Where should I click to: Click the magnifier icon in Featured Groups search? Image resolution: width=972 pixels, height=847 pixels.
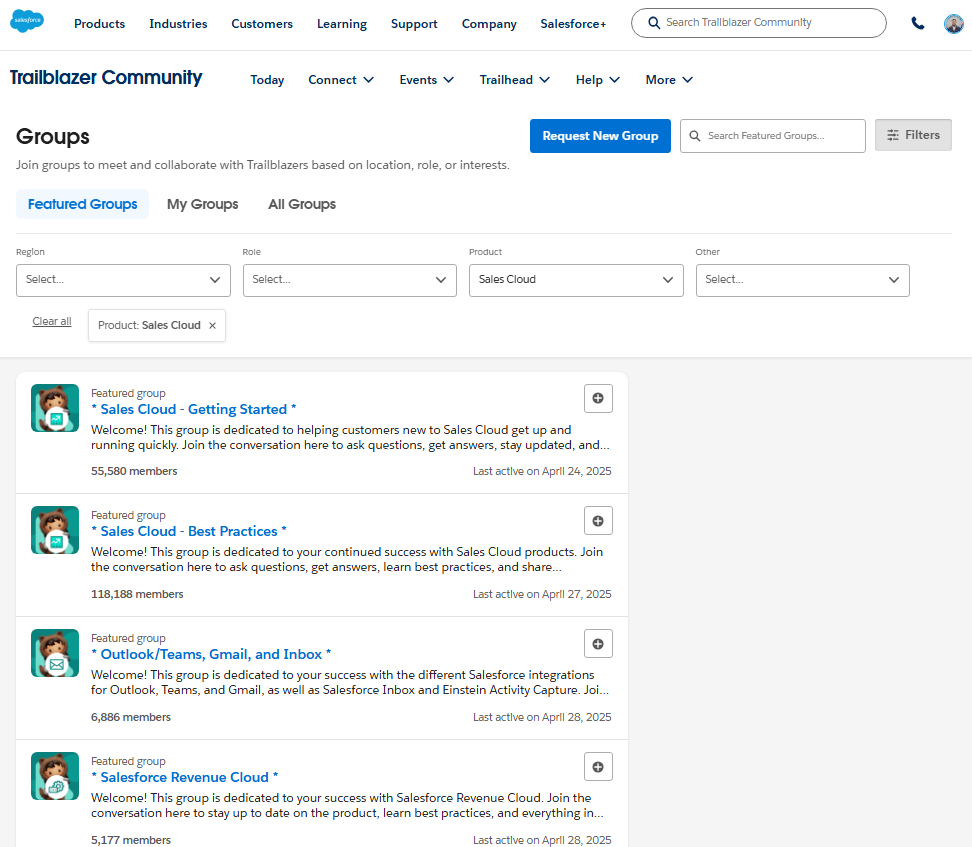pyautogui.click(x=695, y=136)
